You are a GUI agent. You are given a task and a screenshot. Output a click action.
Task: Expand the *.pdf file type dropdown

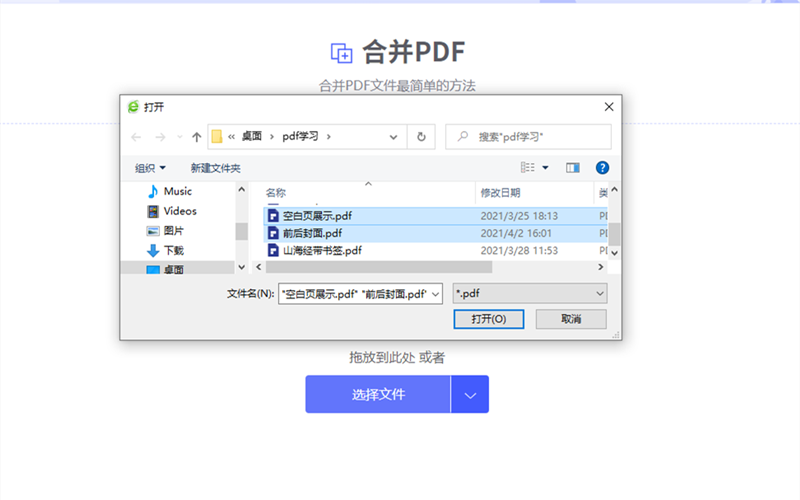tap(530, 293)
